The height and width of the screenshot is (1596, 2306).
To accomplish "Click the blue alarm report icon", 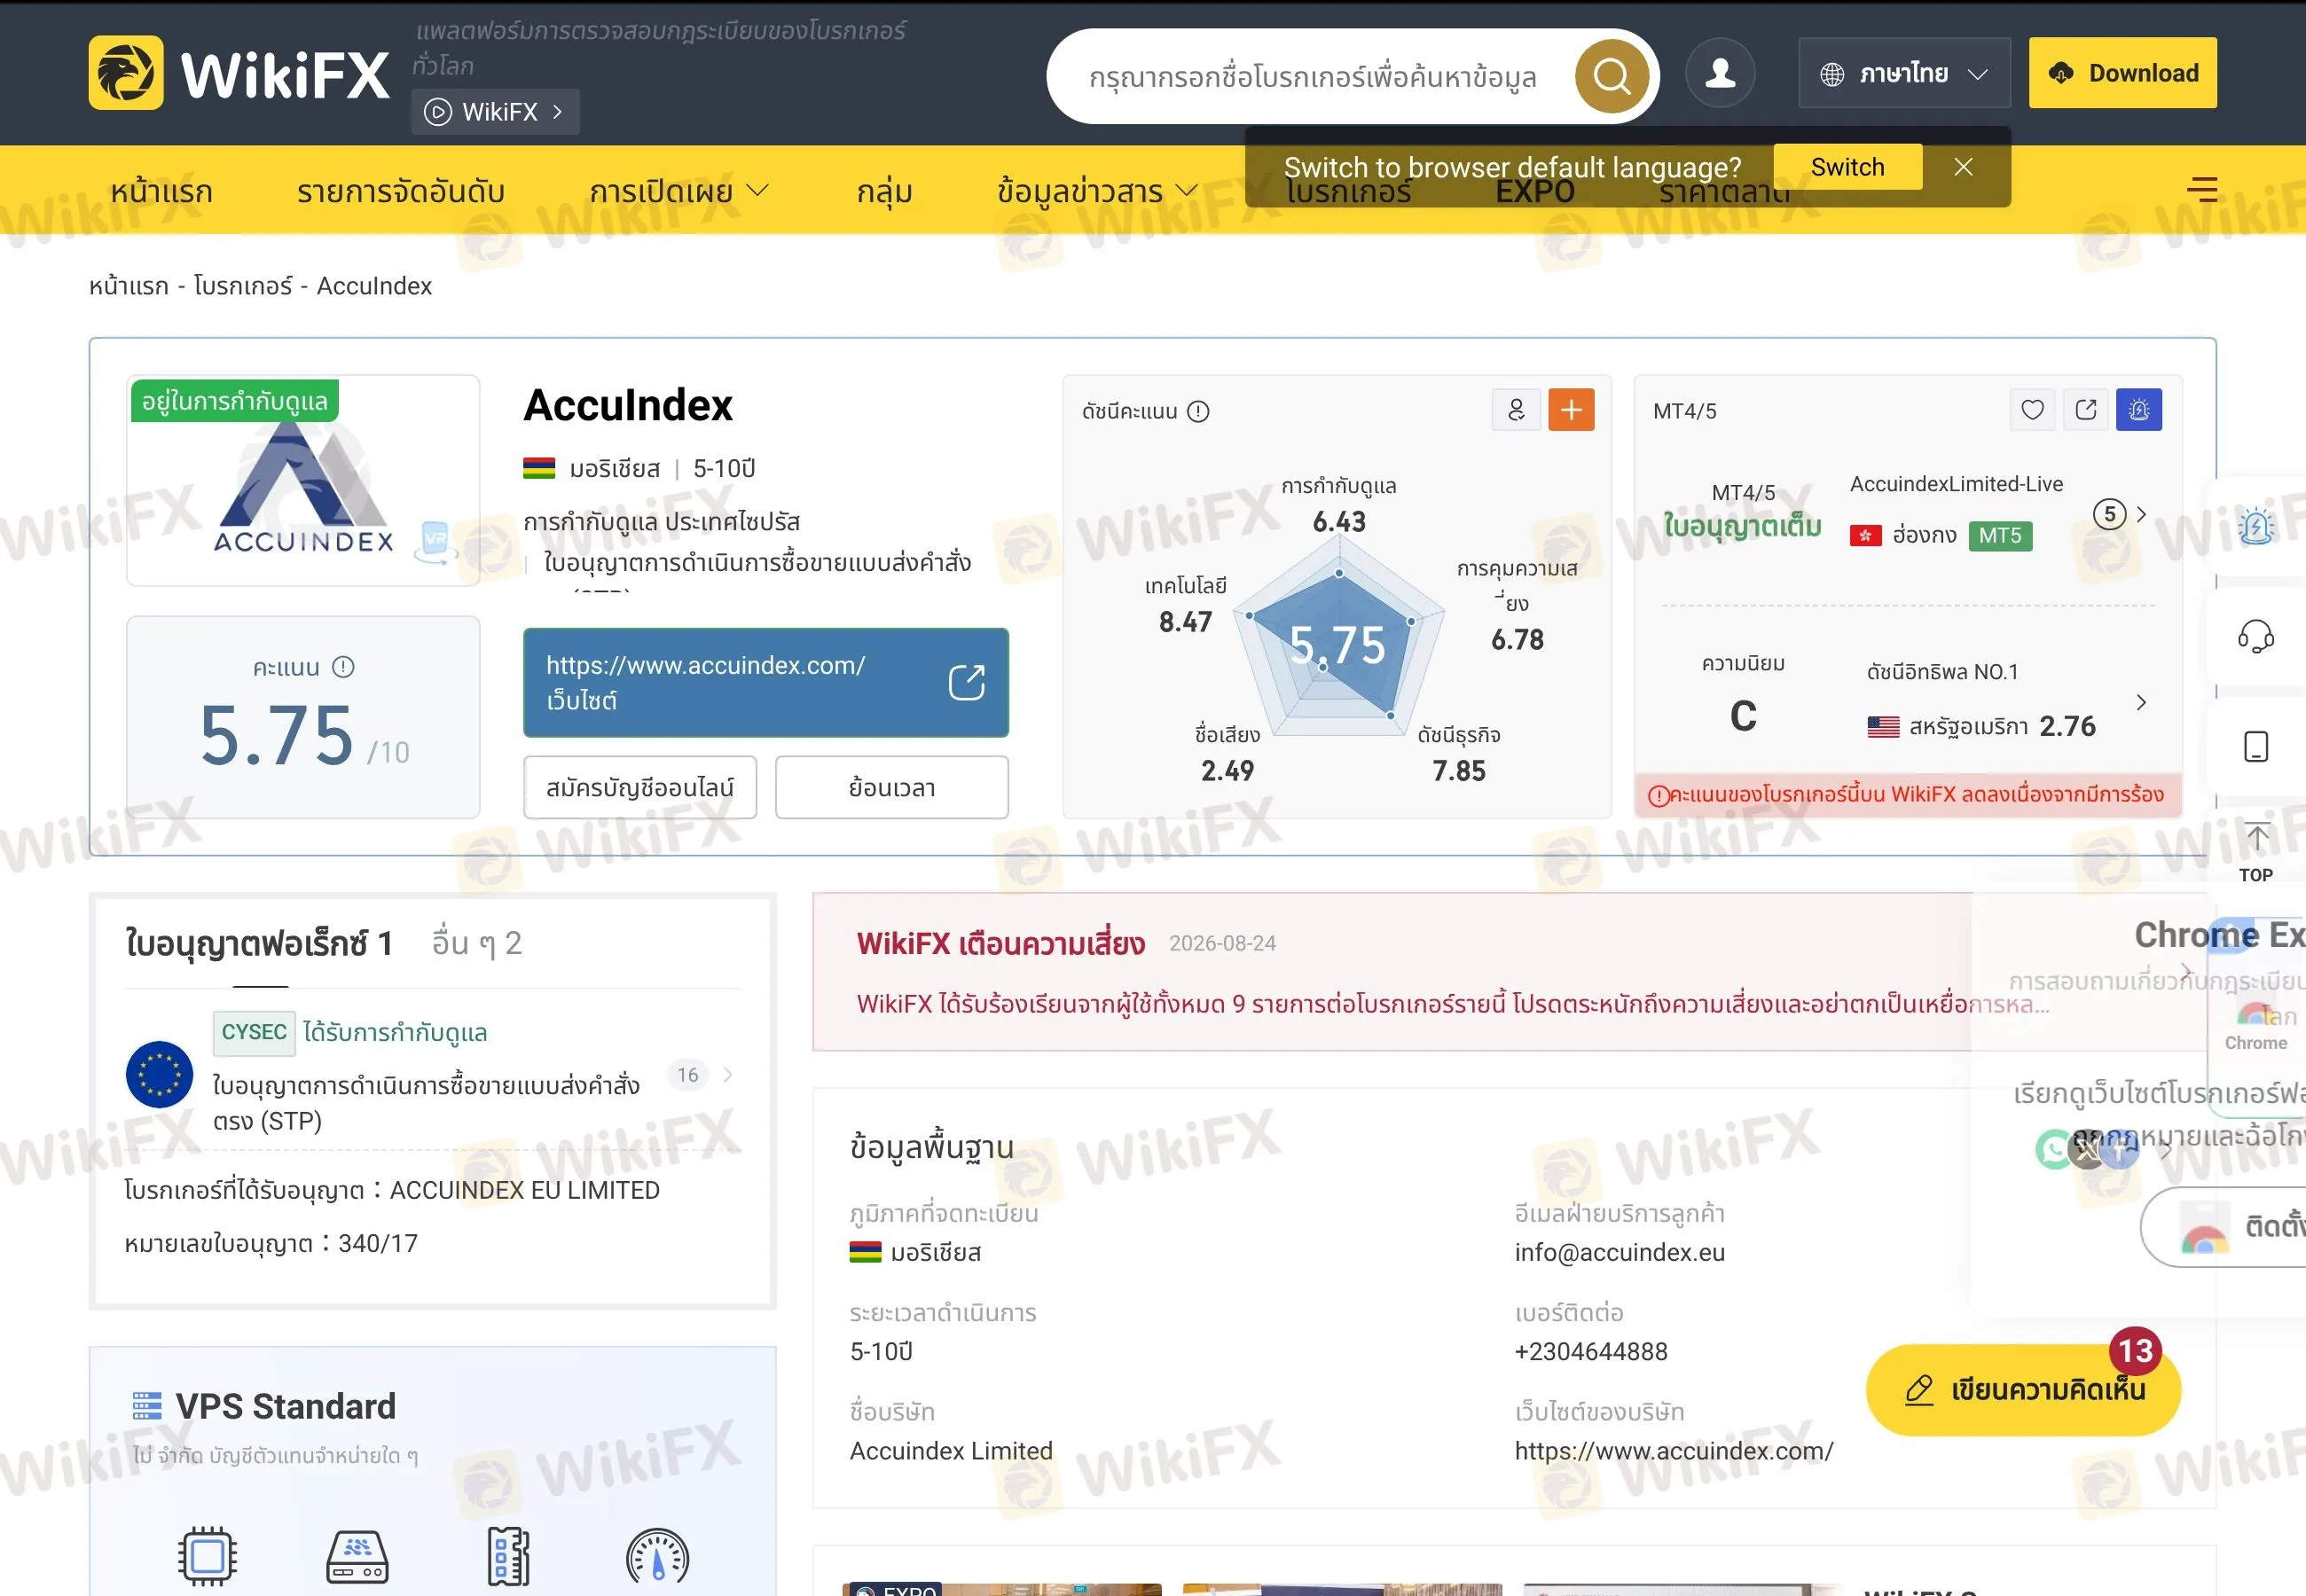I will point(2139,410).
